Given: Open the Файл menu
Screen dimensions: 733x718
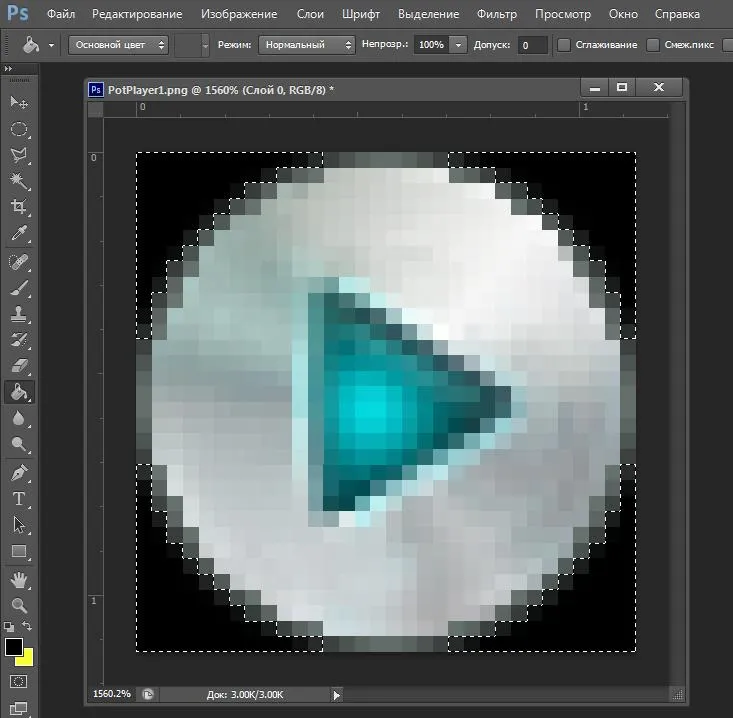Looking at the screenshot, I should pos(61,14).
